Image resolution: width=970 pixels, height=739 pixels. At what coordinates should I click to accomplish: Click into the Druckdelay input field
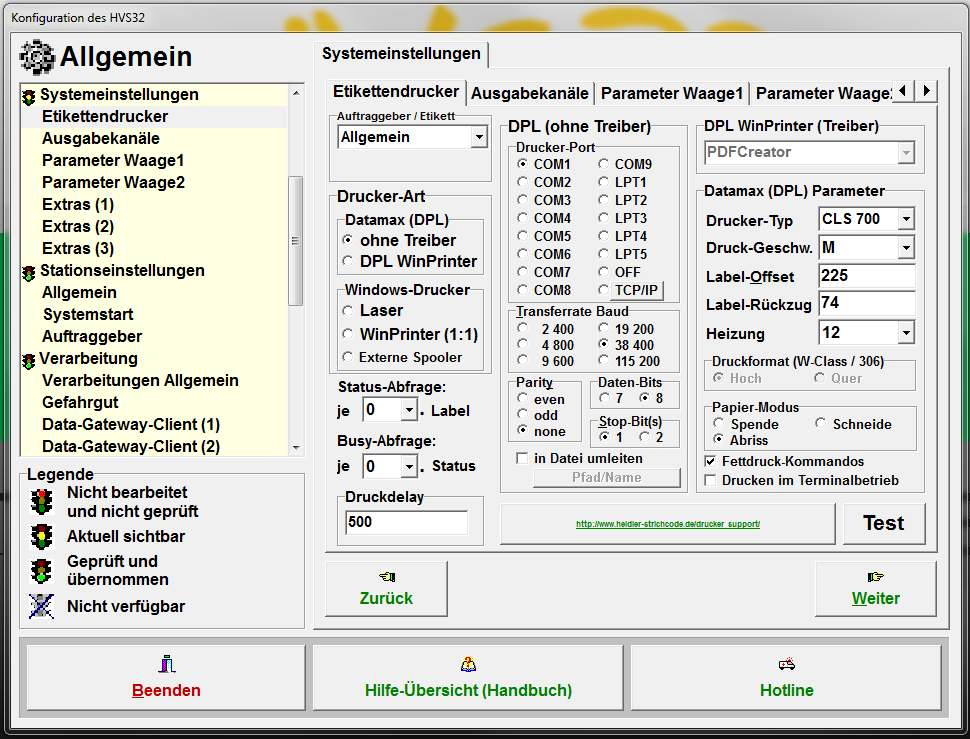click(x=405, y=522)
